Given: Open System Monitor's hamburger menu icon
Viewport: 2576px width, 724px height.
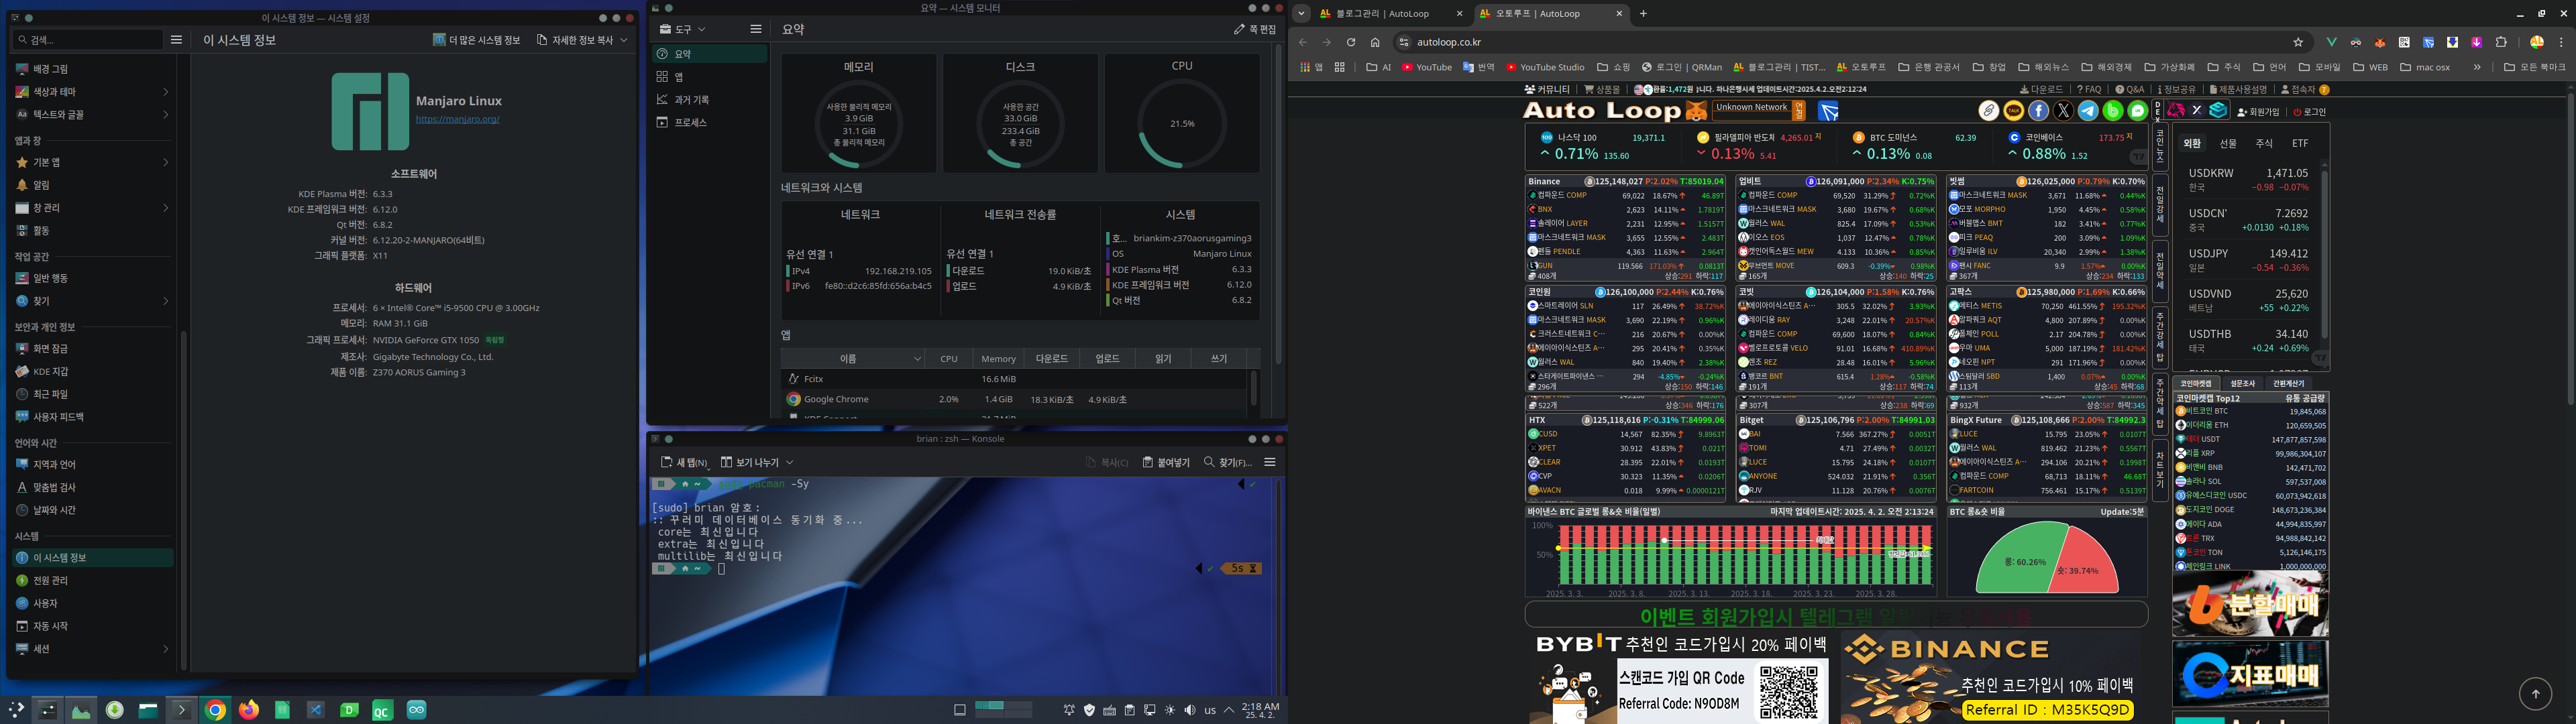Looking at the screenshot, I should pyautogui.click(x=756, y=29).
